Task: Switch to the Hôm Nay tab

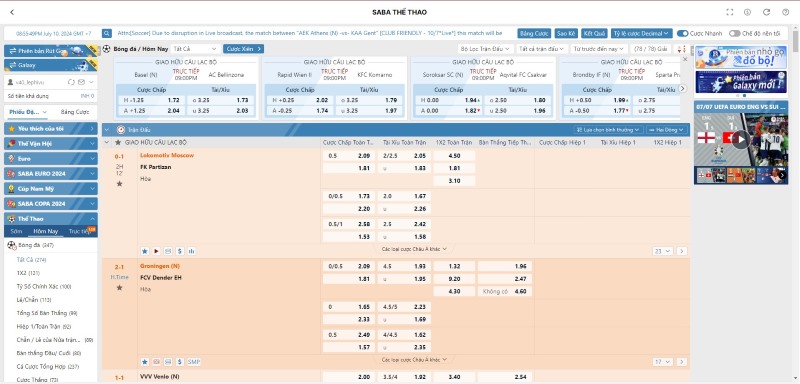Action: (x=46, y=232)
